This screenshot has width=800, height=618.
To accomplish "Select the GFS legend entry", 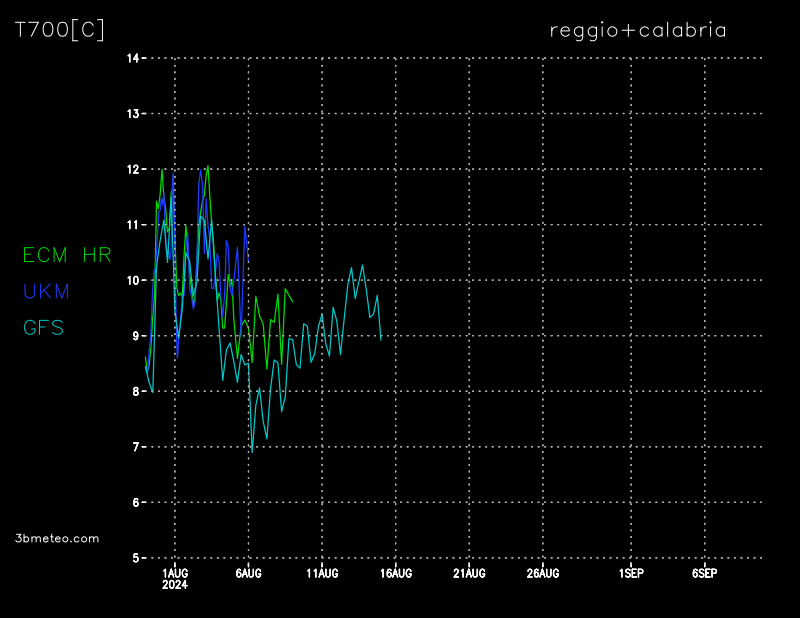I will point(43,327).
